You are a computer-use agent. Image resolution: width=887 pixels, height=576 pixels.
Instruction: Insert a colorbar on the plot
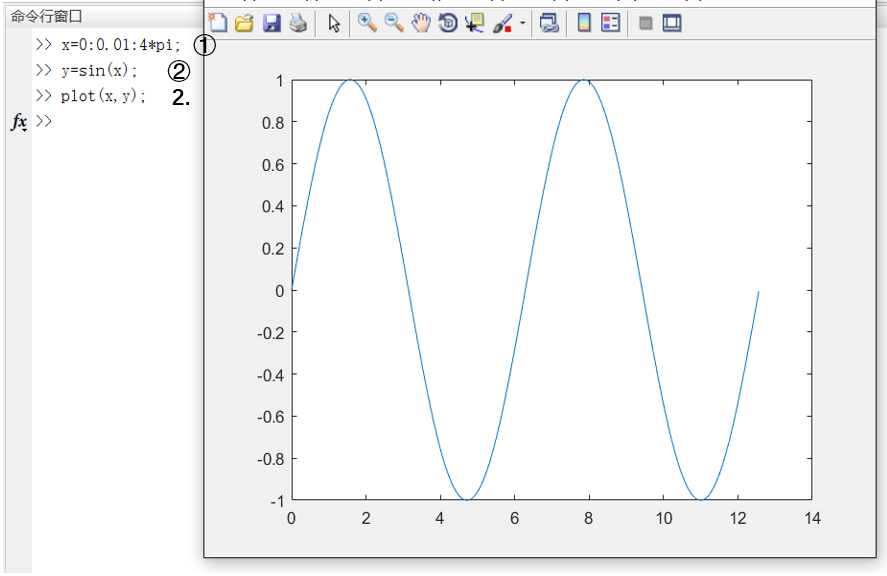point(584,23)
